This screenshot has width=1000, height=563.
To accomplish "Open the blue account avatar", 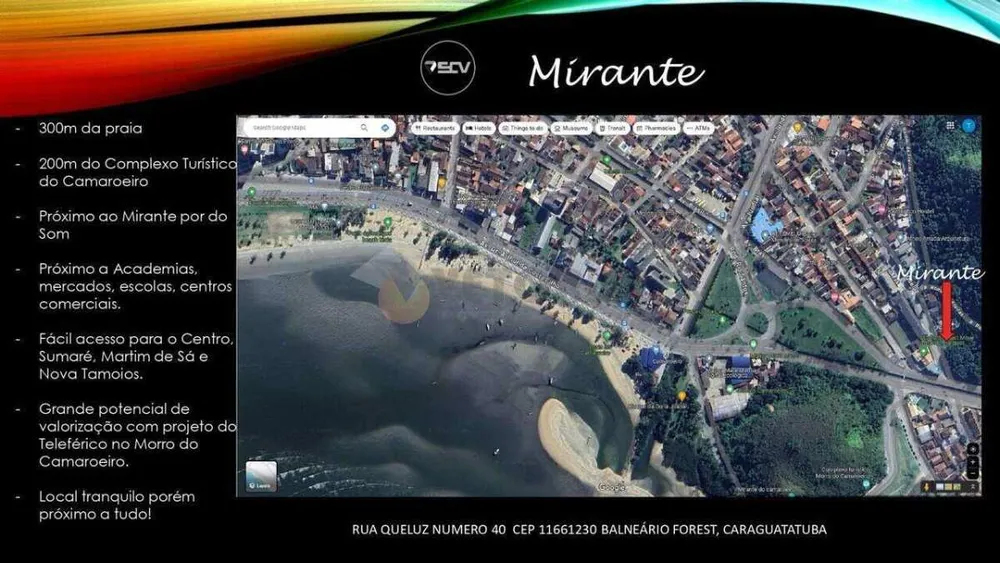I will (968, 126).
